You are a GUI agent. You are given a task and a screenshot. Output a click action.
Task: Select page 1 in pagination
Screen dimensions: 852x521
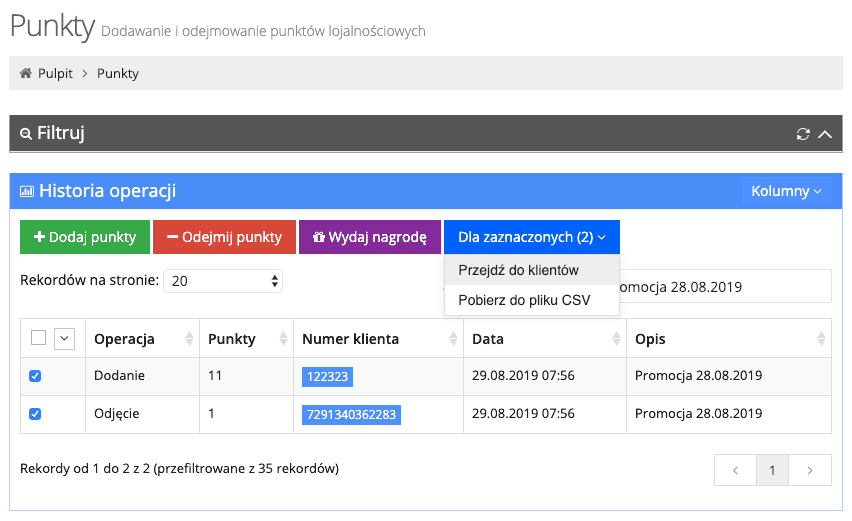772,470
